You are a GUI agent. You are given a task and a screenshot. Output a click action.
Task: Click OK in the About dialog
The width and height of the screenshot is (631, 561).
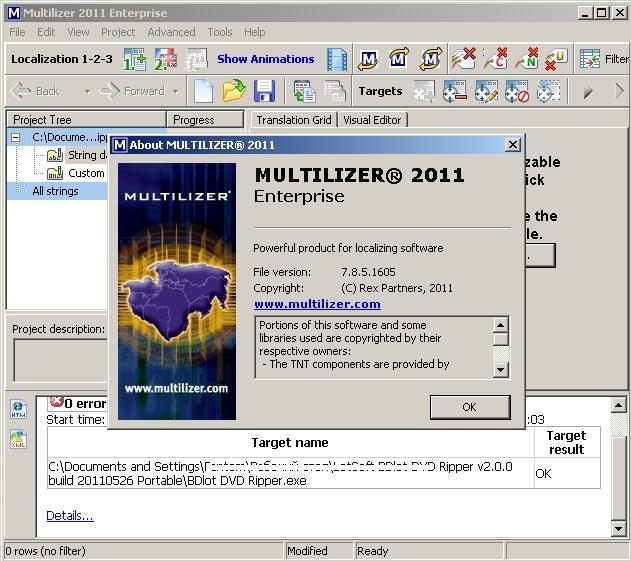[470, 407]
